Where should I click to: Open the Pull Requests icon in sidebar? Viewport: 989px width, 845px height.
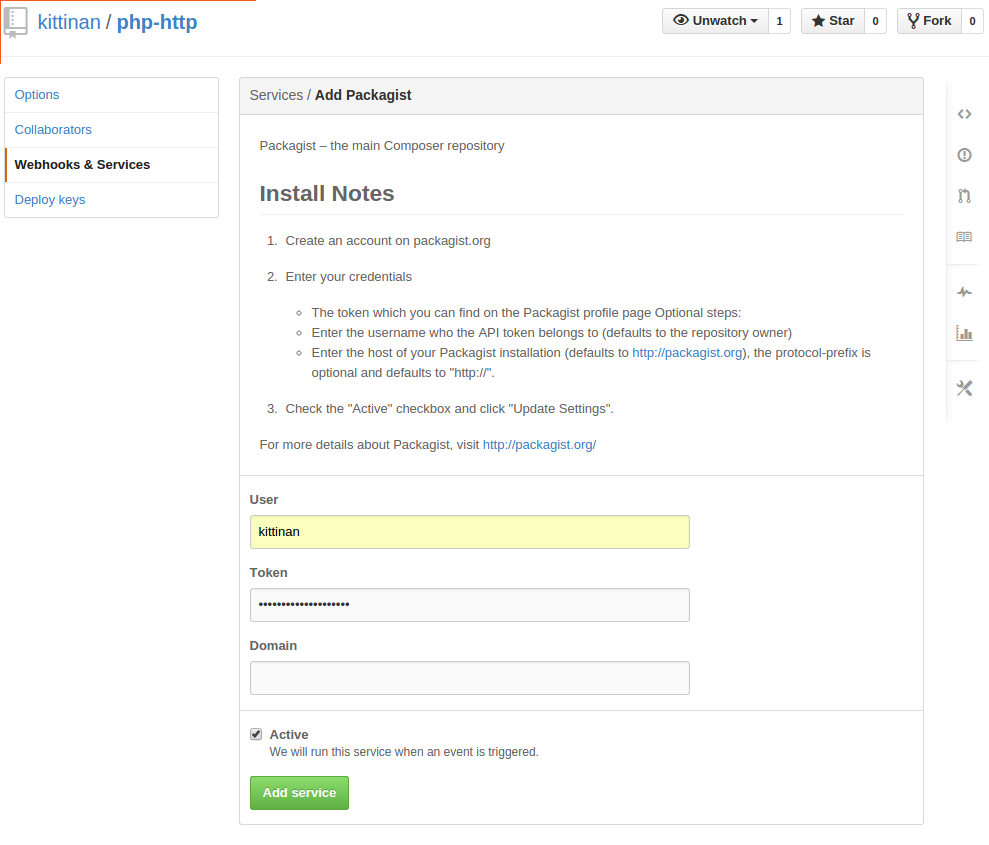pos(964,196)
